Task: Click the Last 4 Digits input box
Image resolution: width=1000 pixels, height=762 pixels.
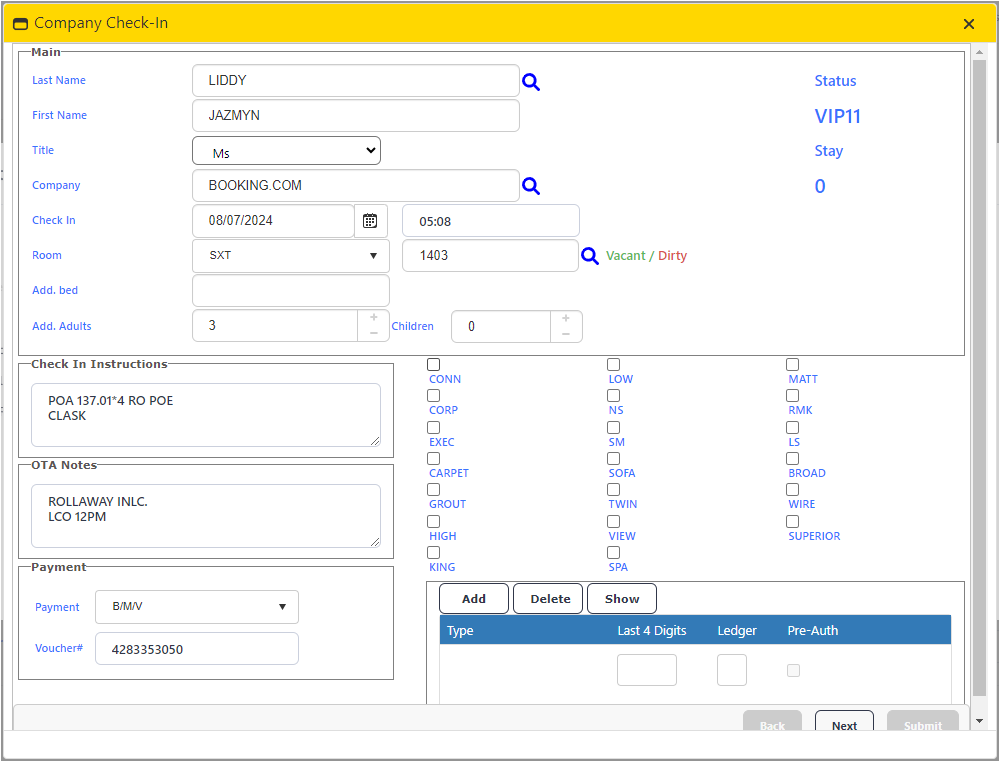Action: pos(647,670)
